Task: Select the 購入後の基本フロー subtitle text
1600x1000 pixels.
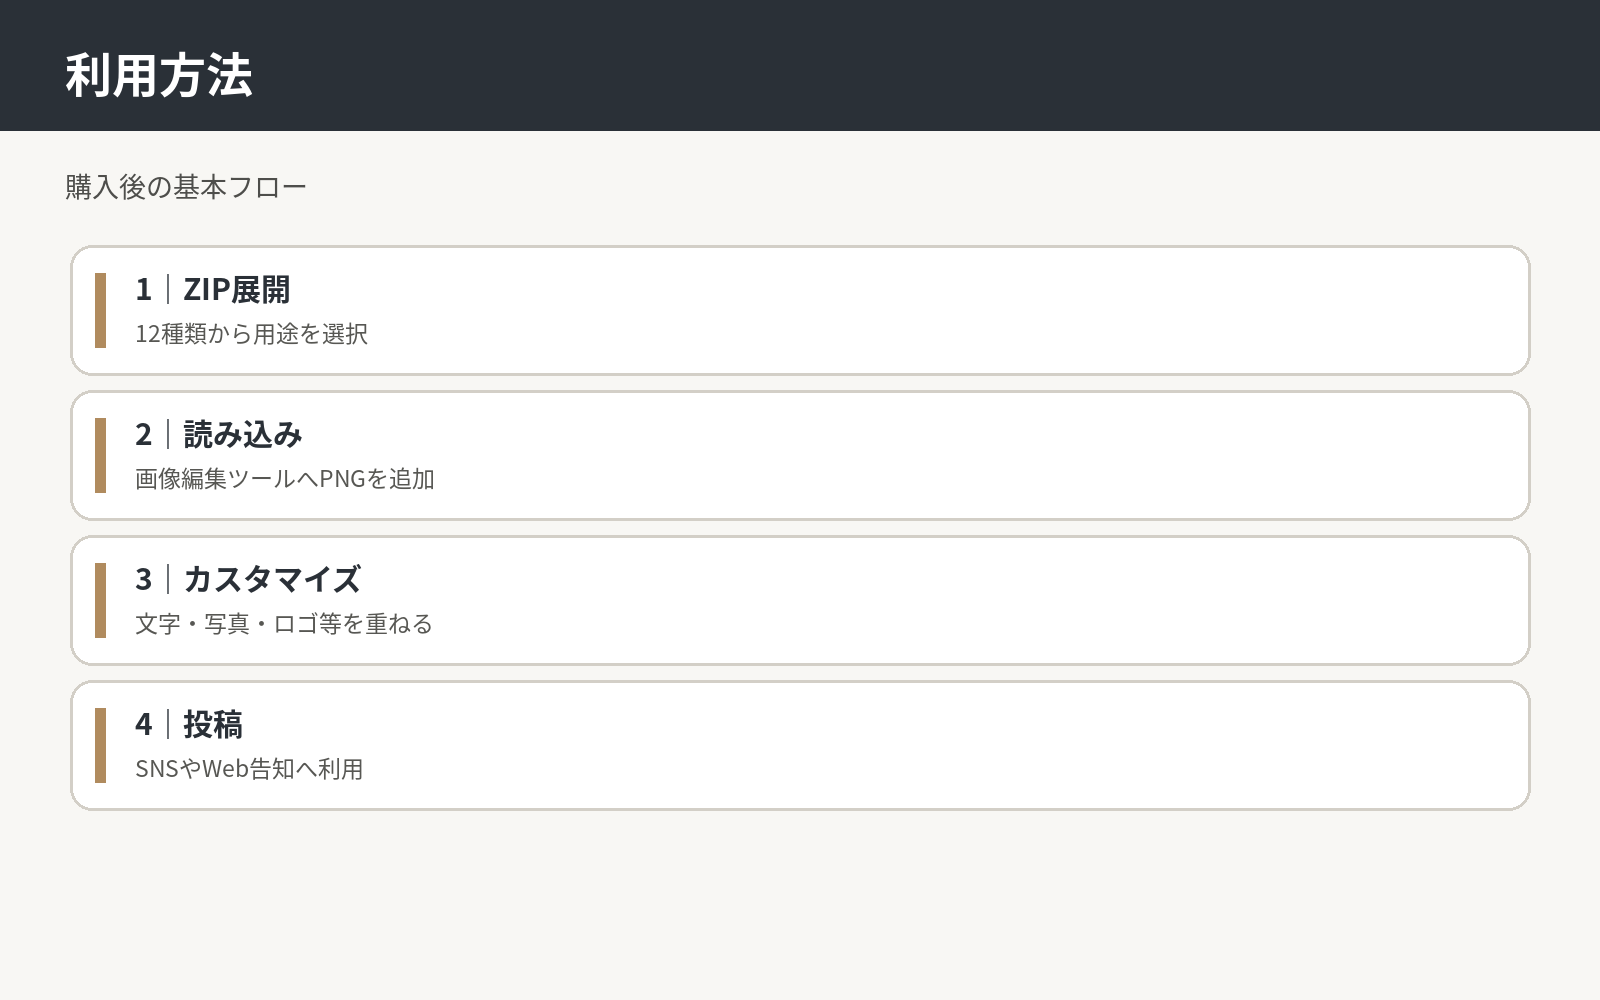Action: point(186,187)
